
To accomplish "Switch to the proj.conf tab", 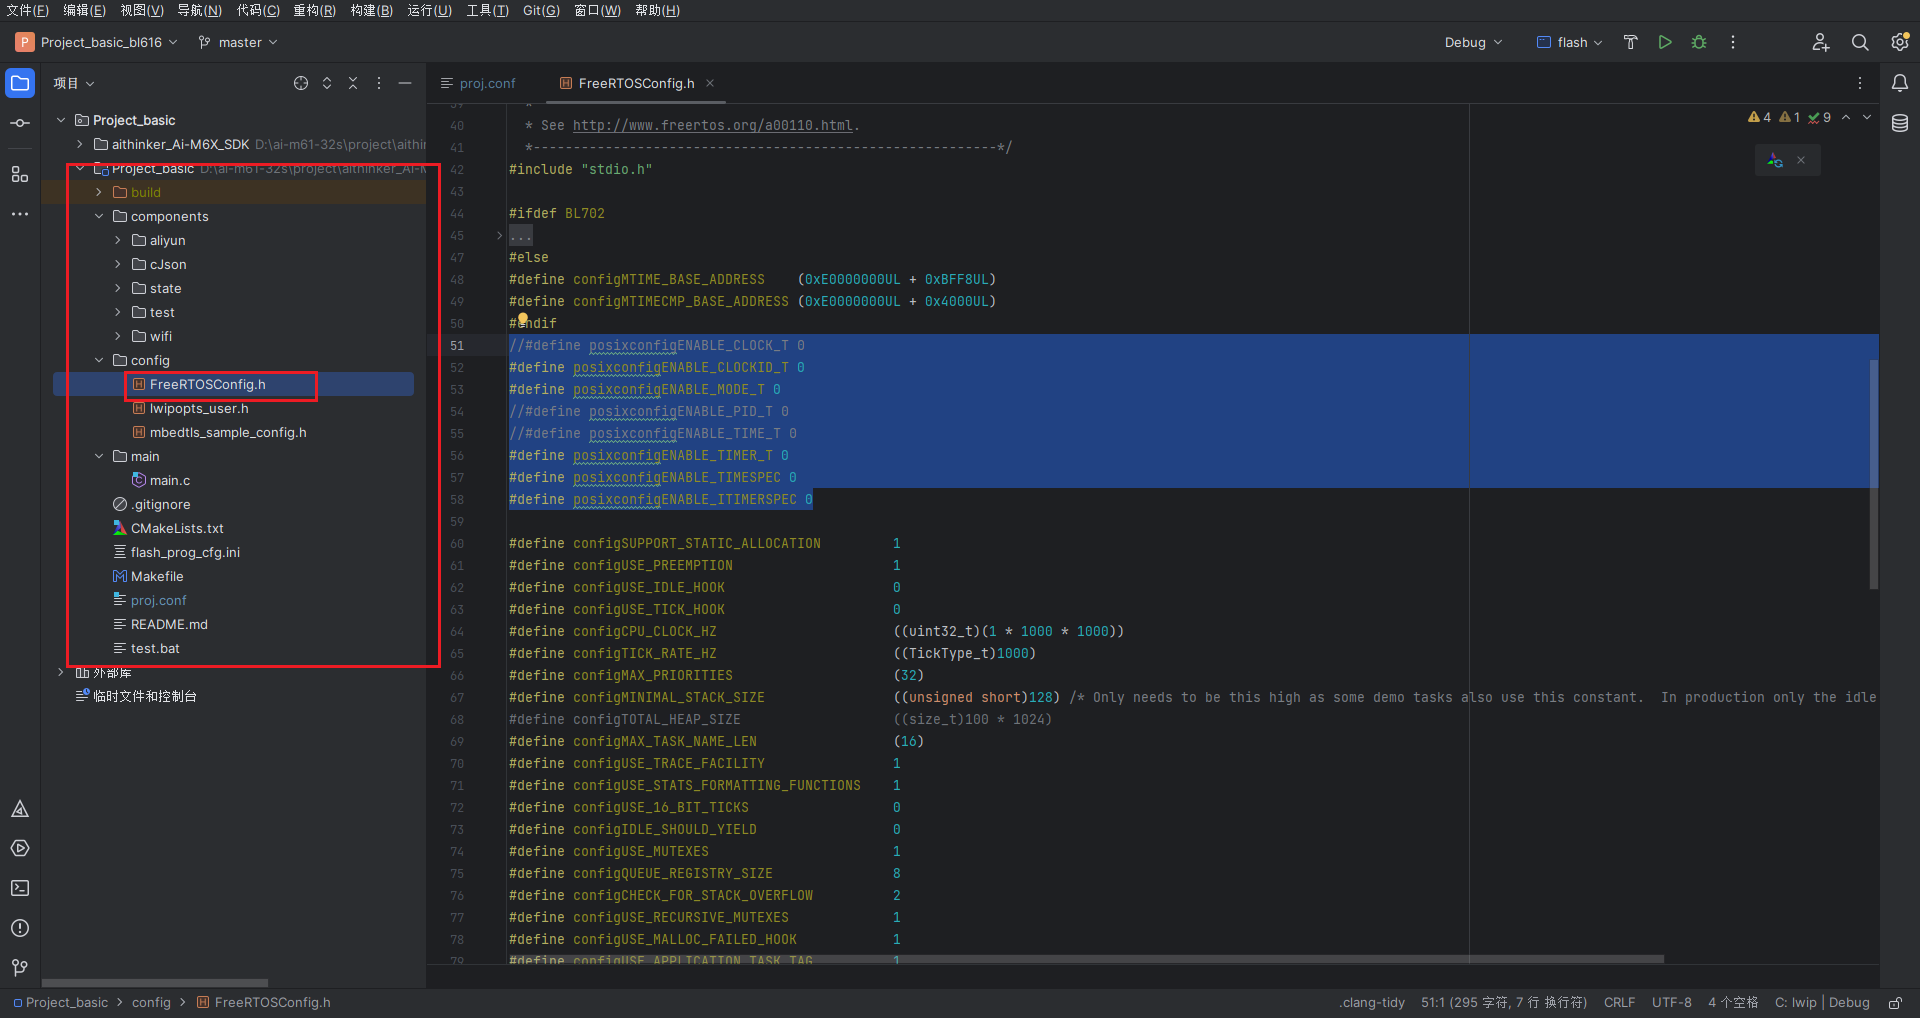I will coord(478,83).
